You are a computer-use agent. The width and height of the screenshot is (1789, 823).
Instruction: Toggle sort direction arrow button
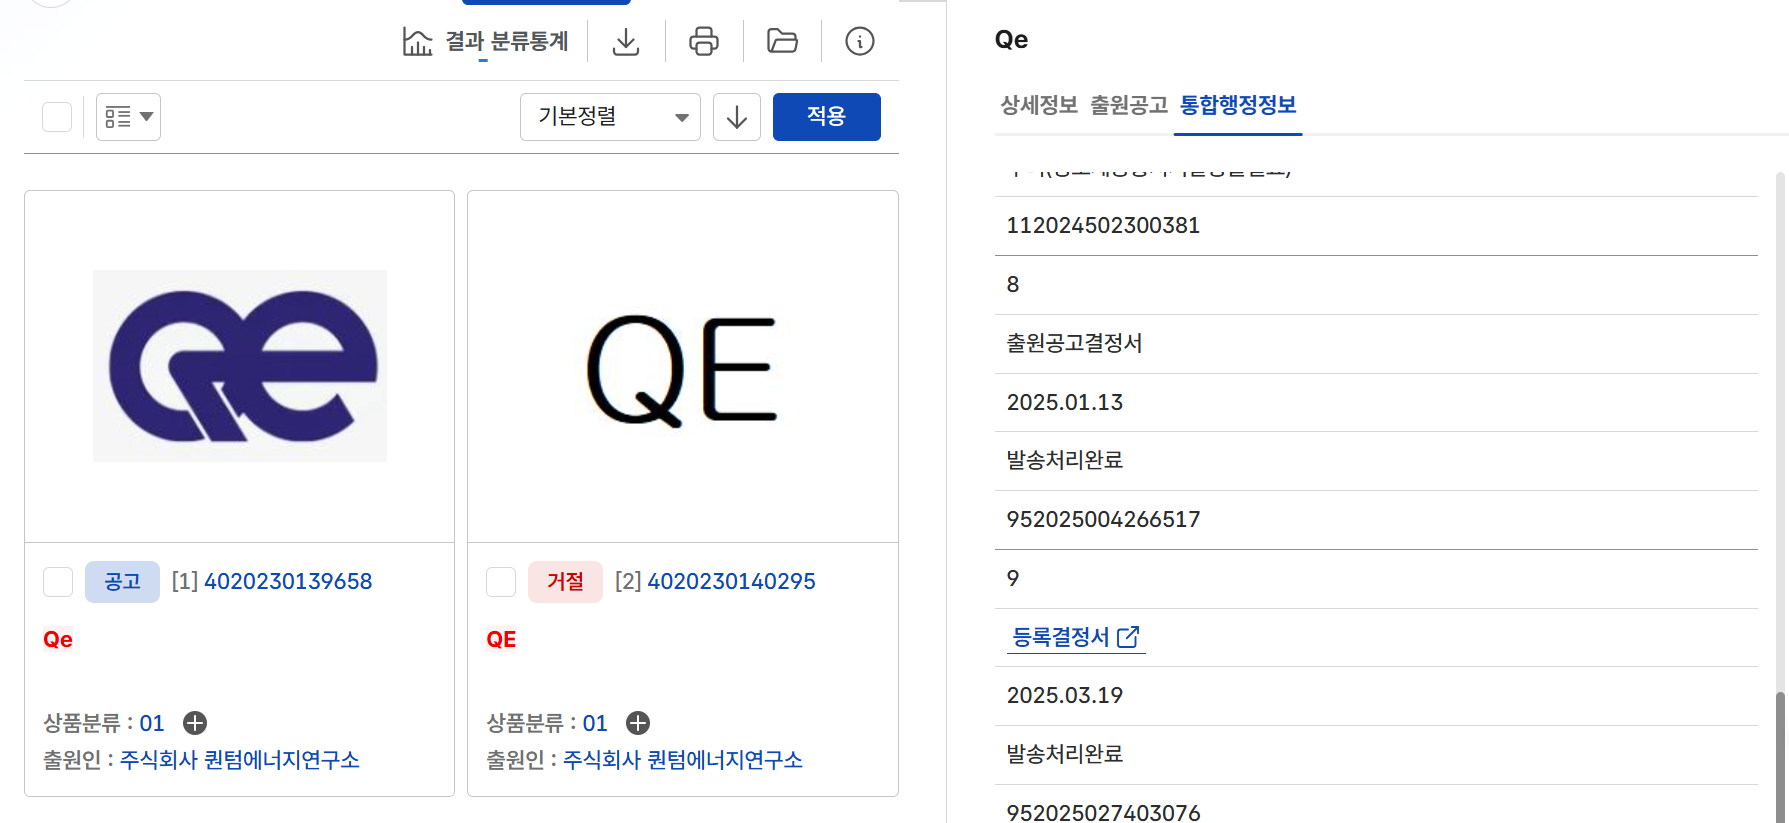(x=737, y=117)
